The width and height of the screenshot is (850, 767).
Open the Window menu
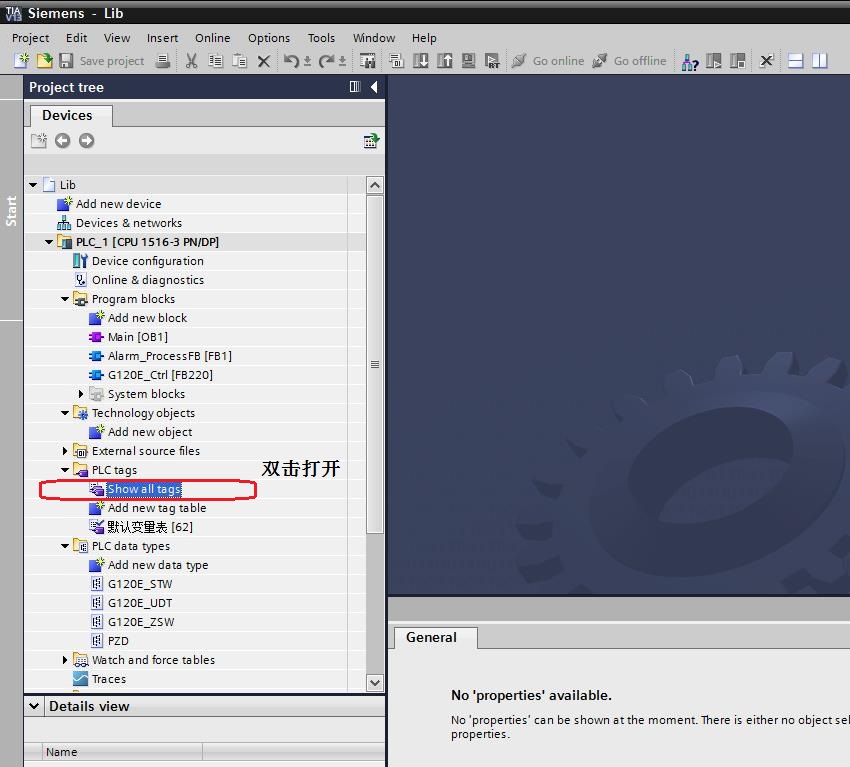tap(374, 38)
